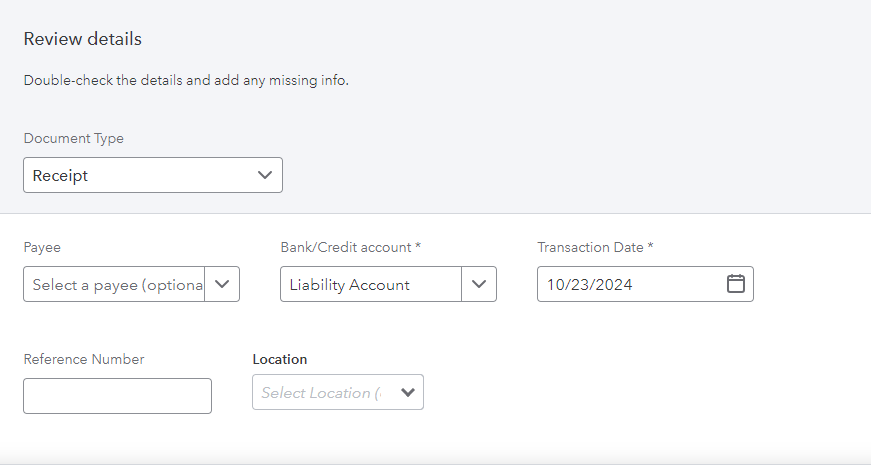Image resolution: width=871 pixels, height=472 pixels.
Task: Open the calendar date picker icon
Action: tap(735, 284)
